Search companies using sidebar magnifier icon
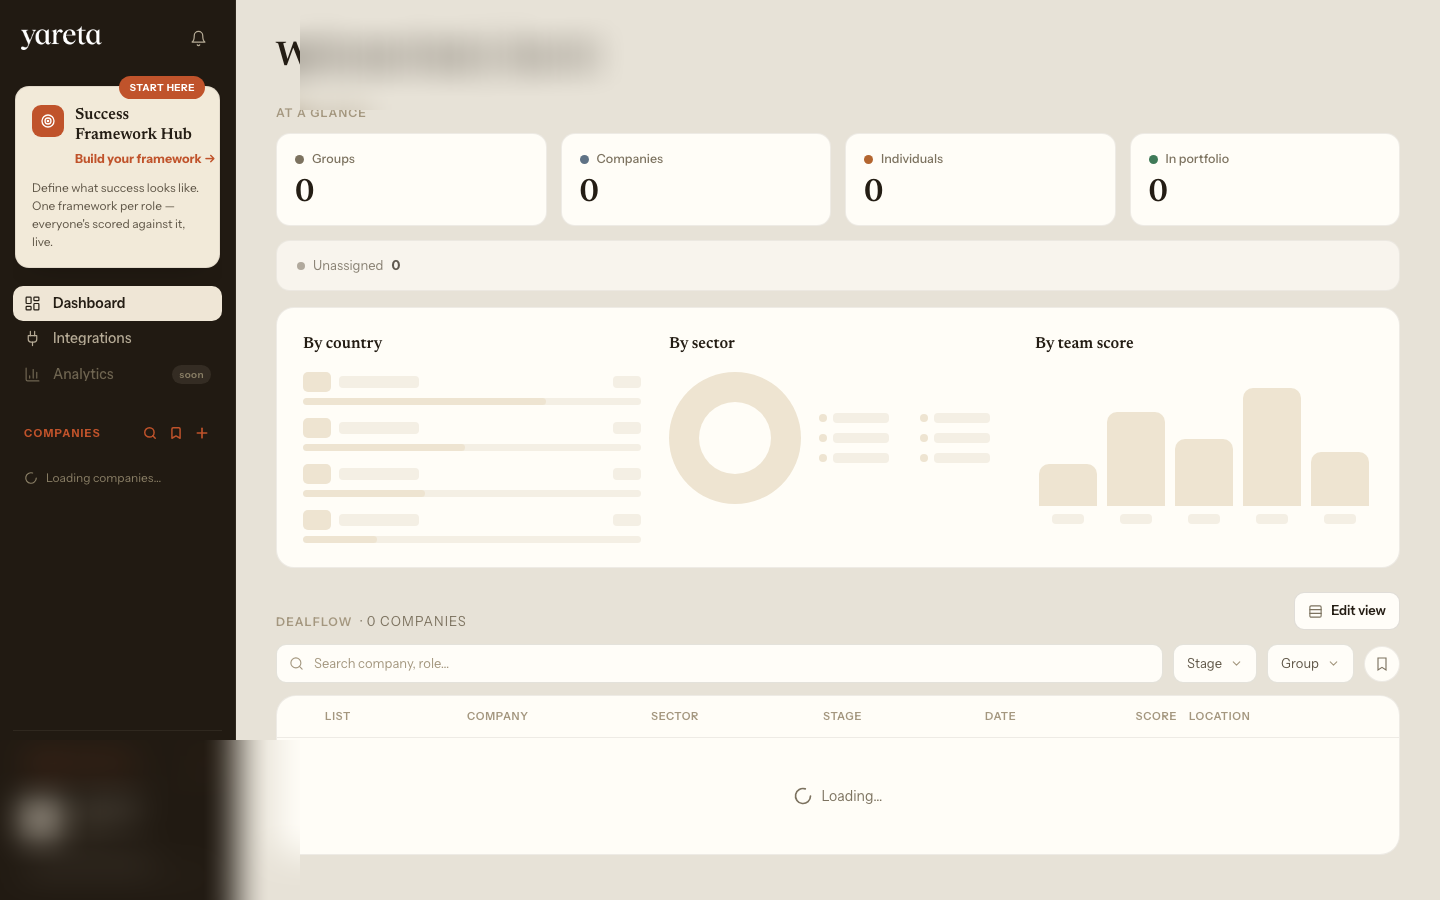 (x=150, y=433)
